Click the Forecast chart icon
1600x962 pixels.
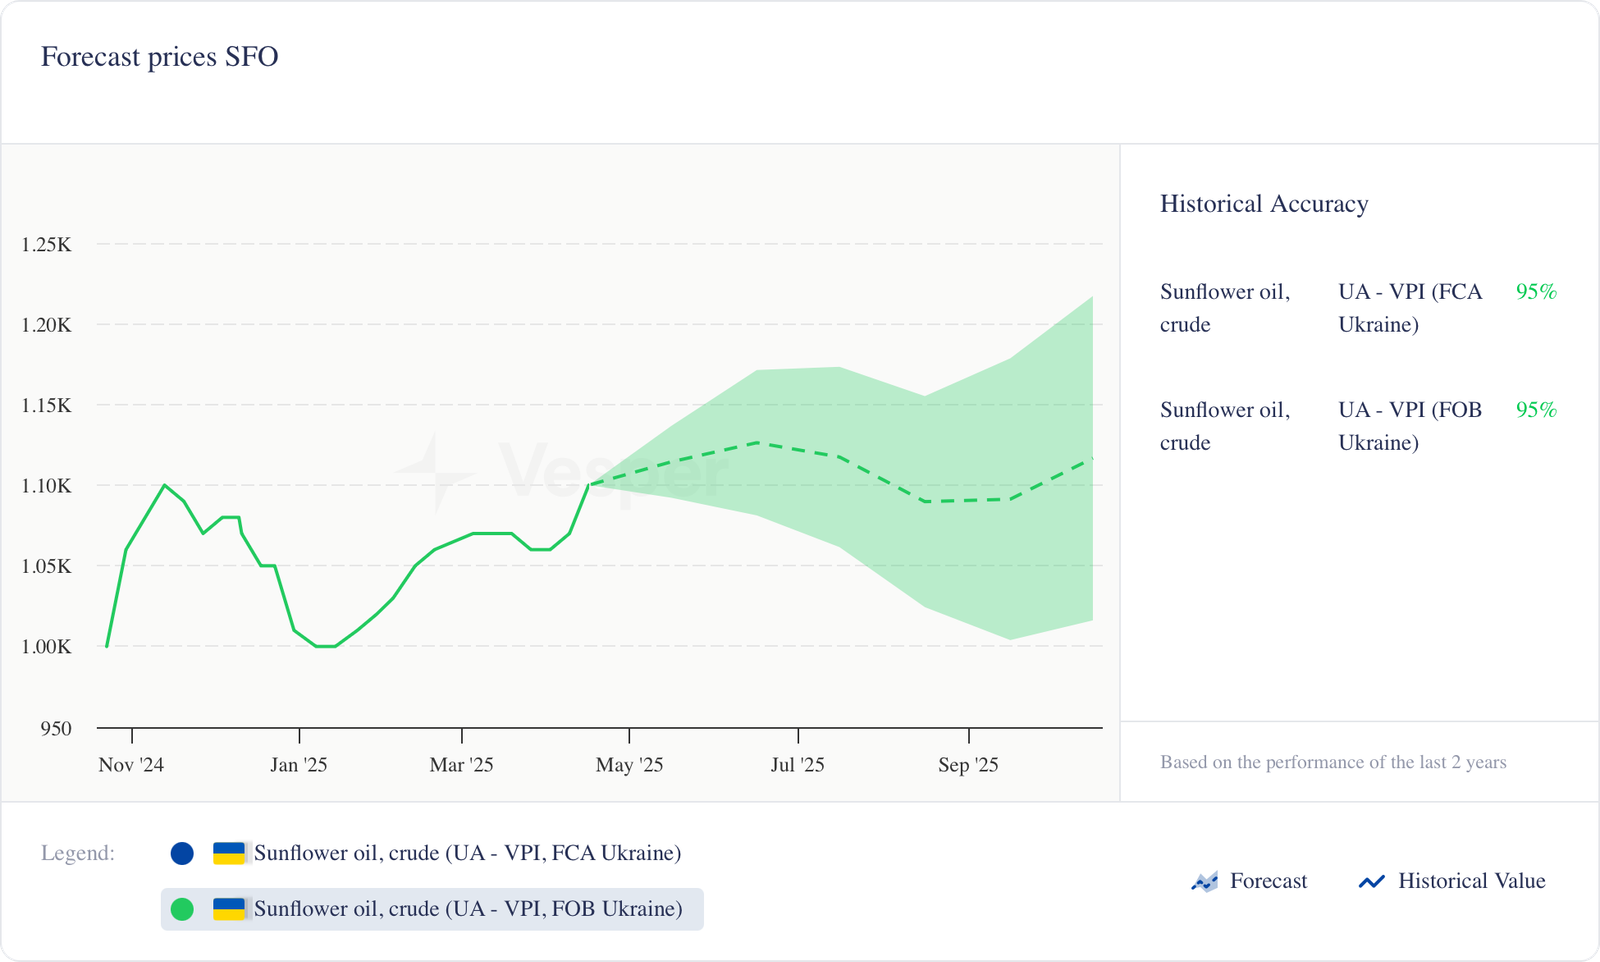point(1204,881)
